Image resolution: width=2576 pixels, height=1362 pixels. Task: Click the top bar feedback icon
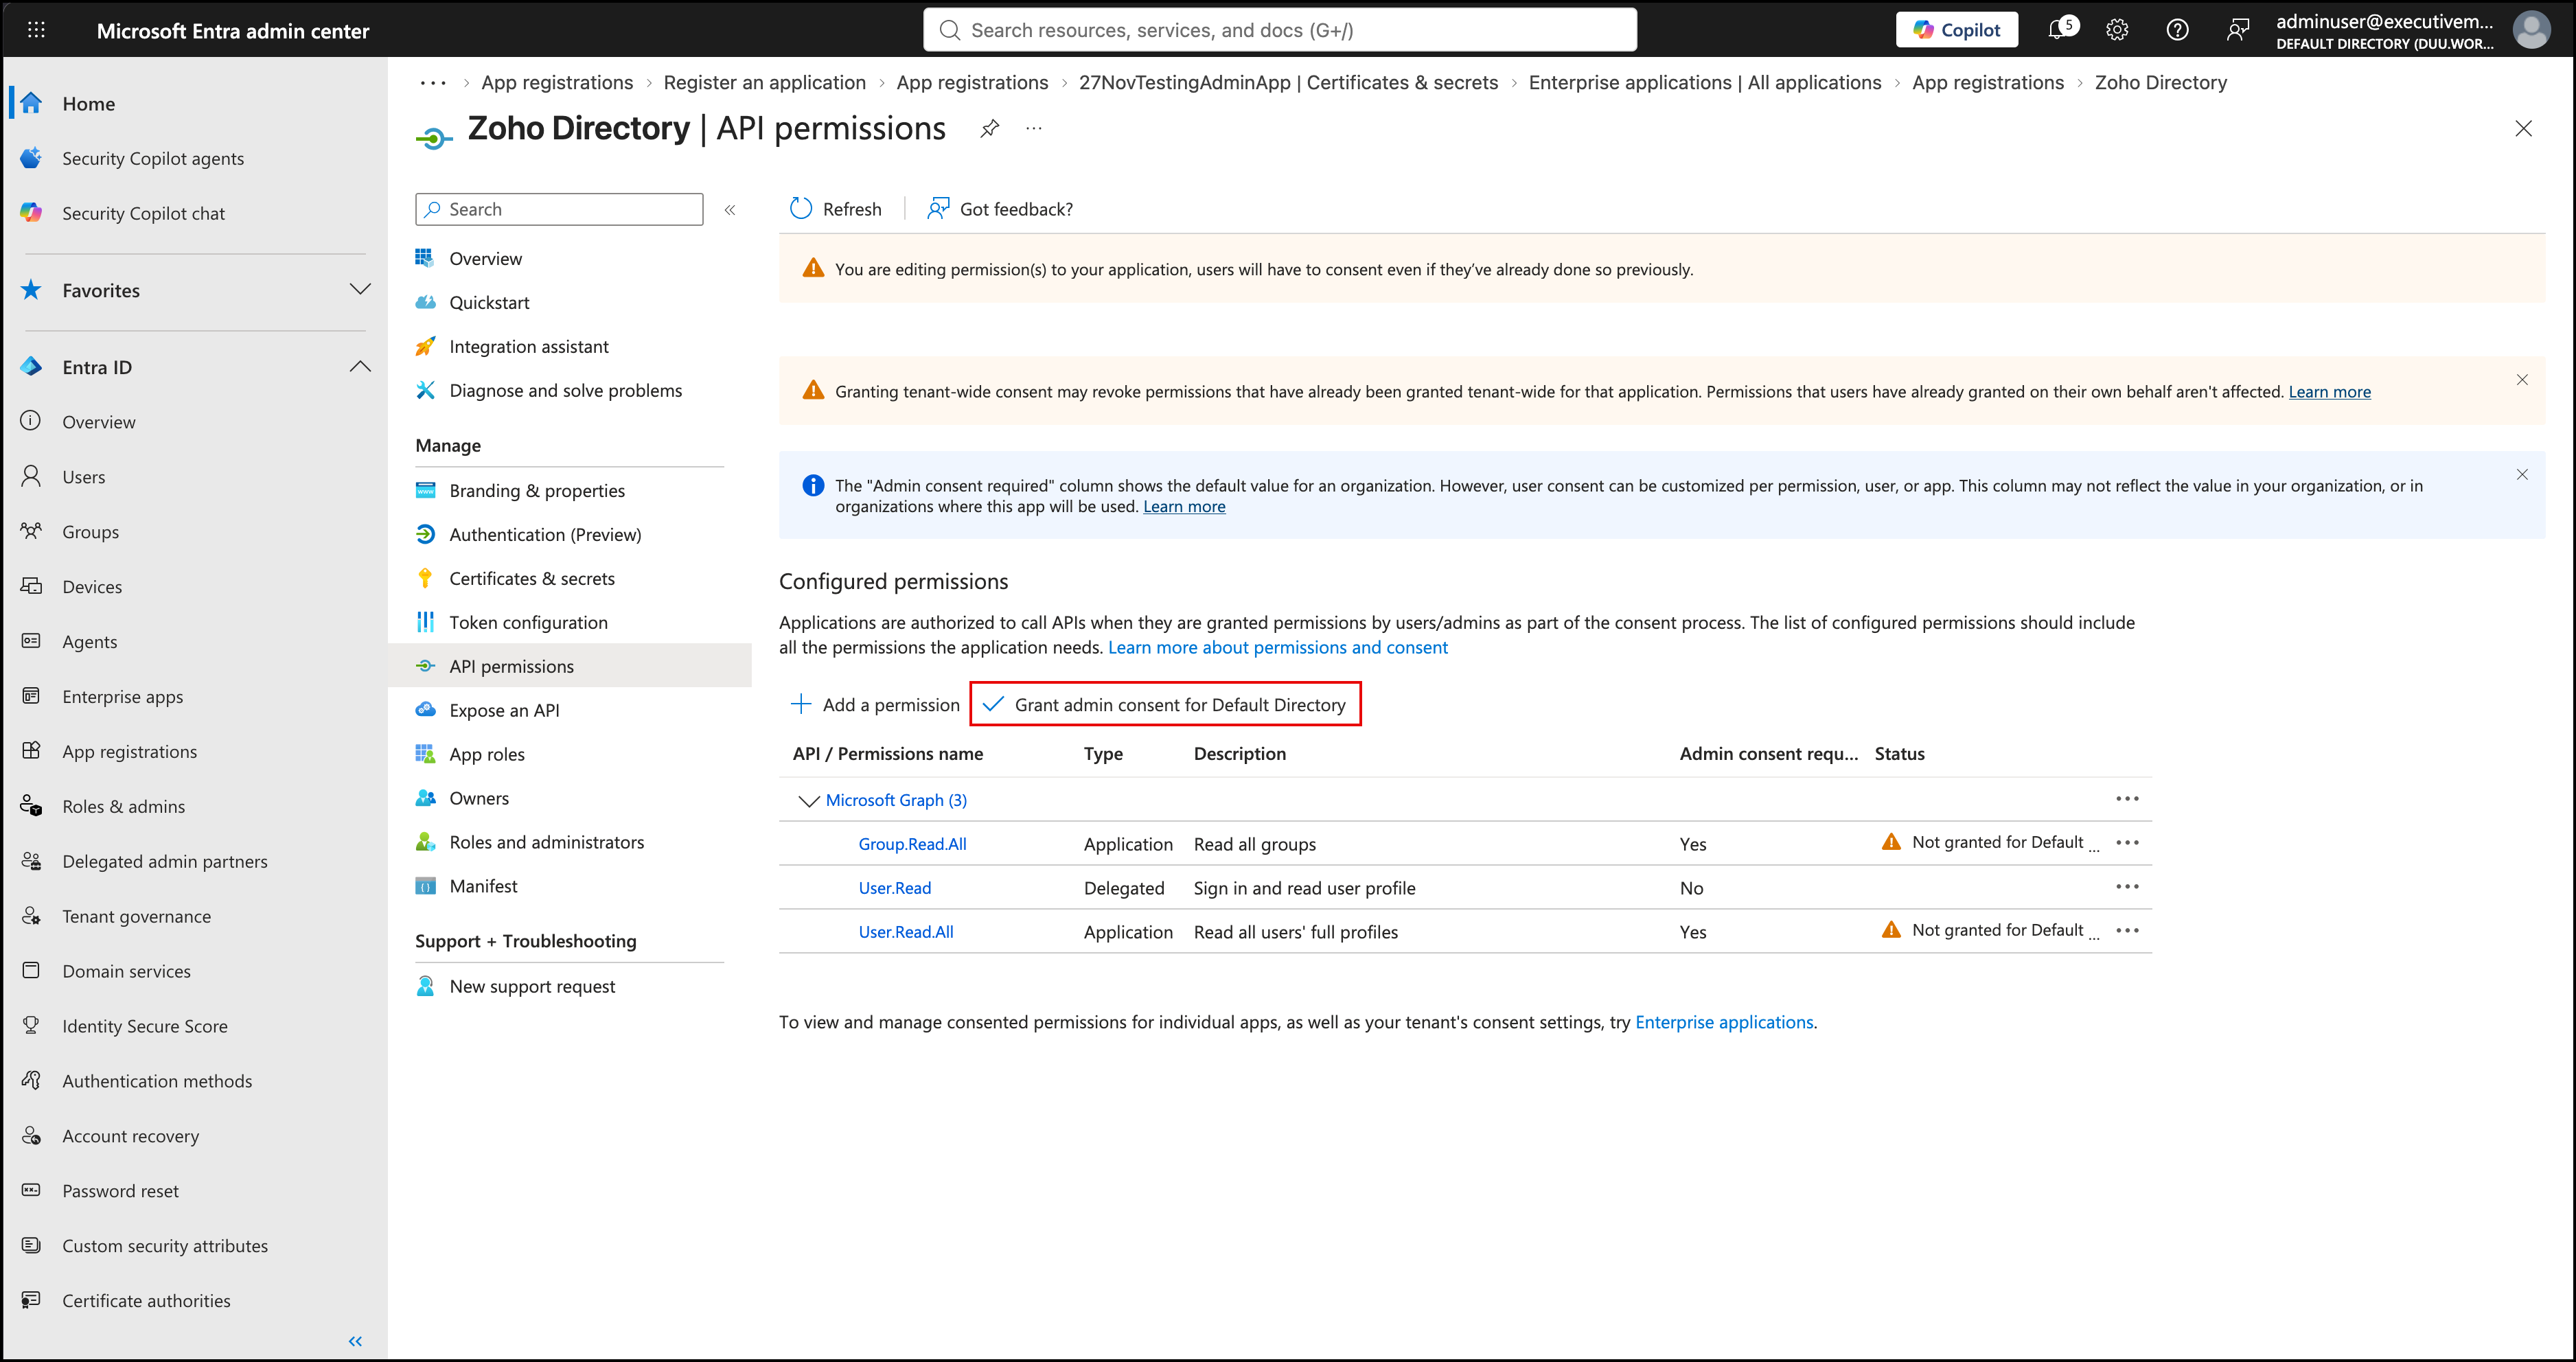pos(2238,30)
